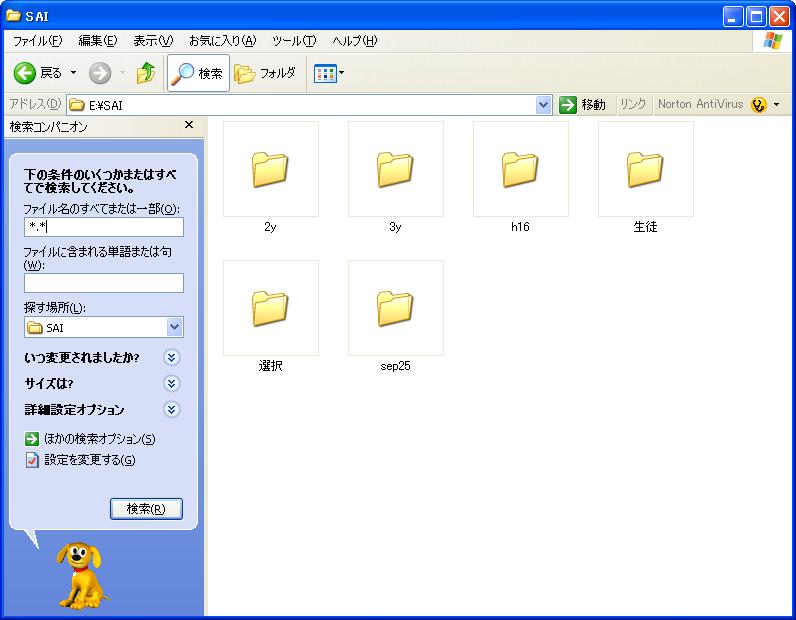
Task: Open the 探す場所 location dropdown
Action: [x=175, y=327]
